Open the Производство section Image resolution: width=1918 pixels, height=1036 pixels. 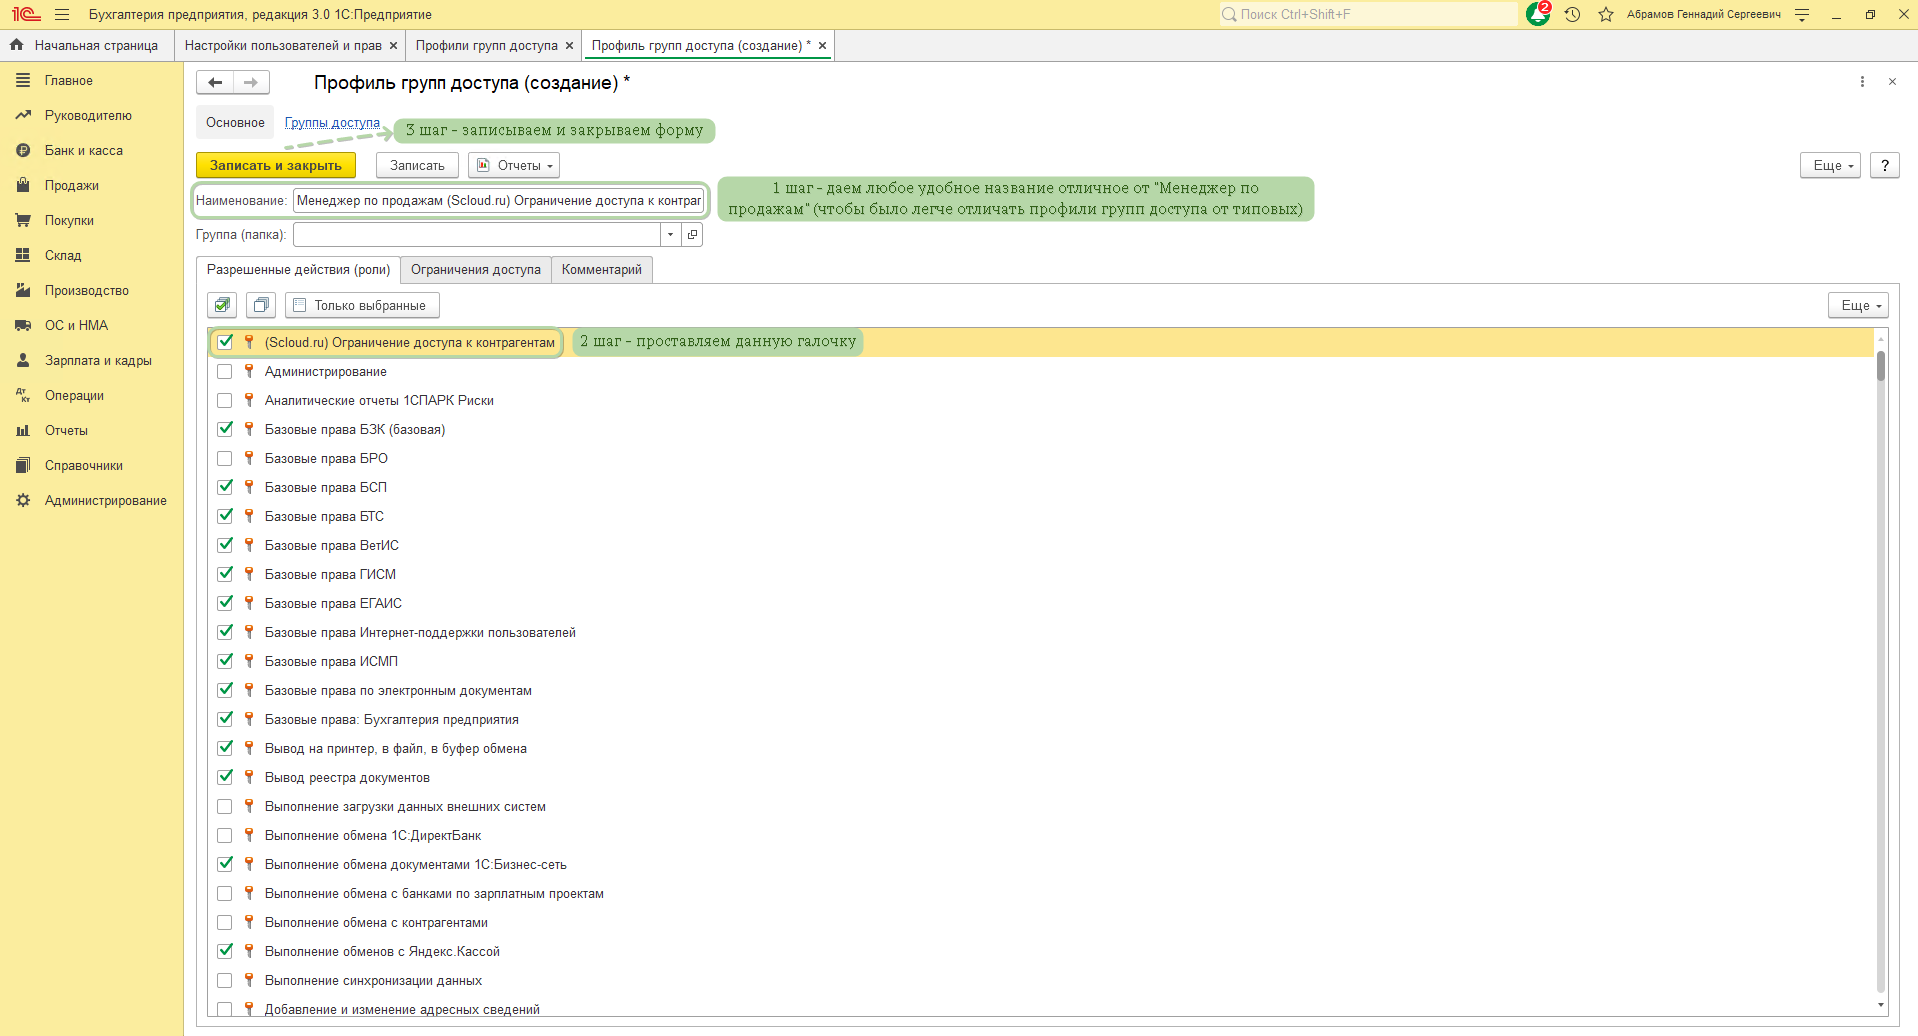[87, 291]
